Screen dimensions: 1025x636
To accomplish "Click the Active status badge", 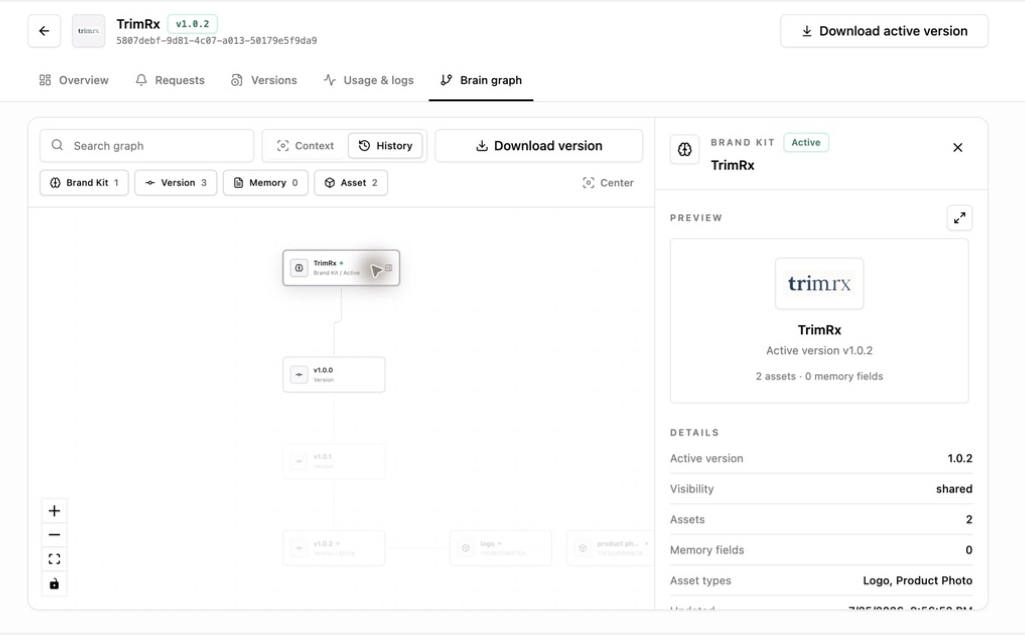I will 806,142.
